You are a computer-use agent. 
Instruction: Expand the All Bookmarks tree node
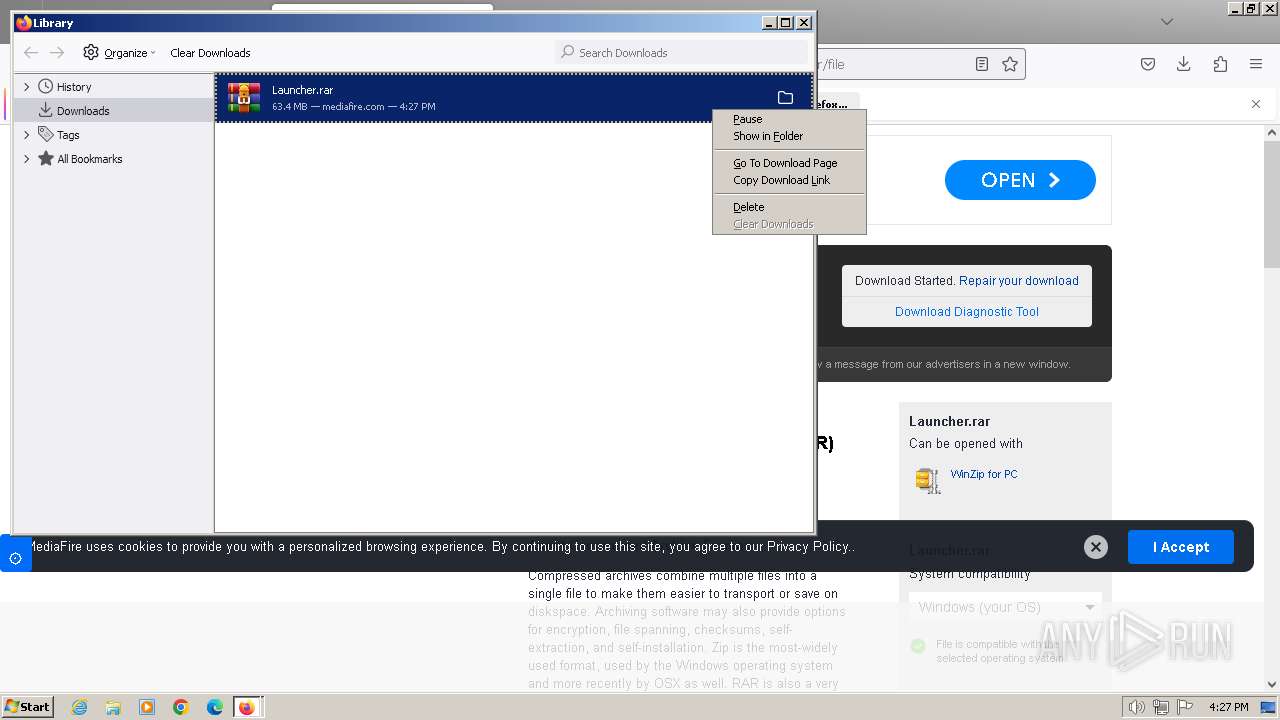[27, 159]
